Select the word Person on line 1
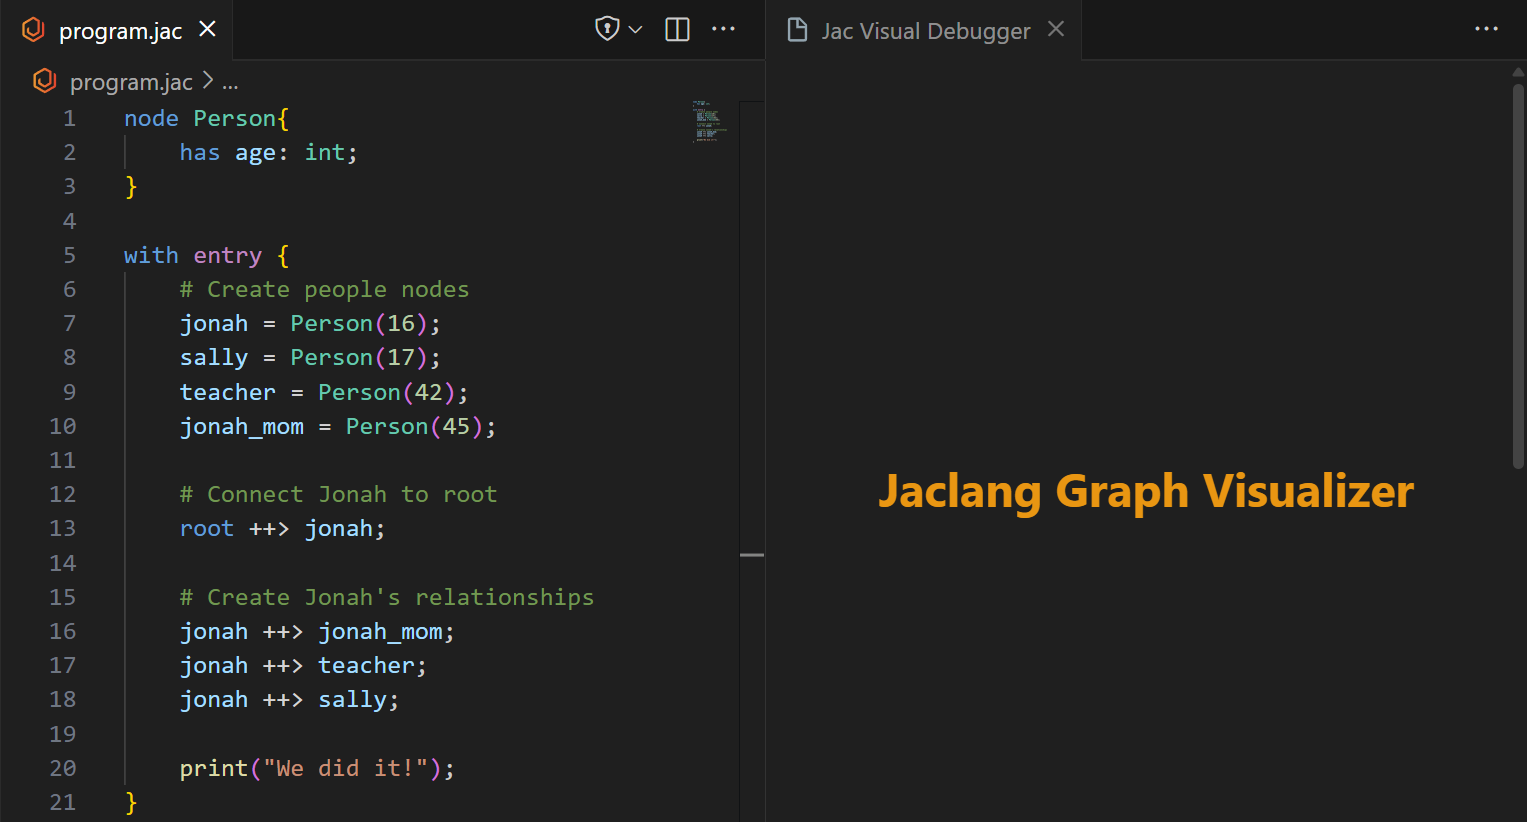Screen dimensions: 1527x822 pyautogui.click(x=233, y=117)
